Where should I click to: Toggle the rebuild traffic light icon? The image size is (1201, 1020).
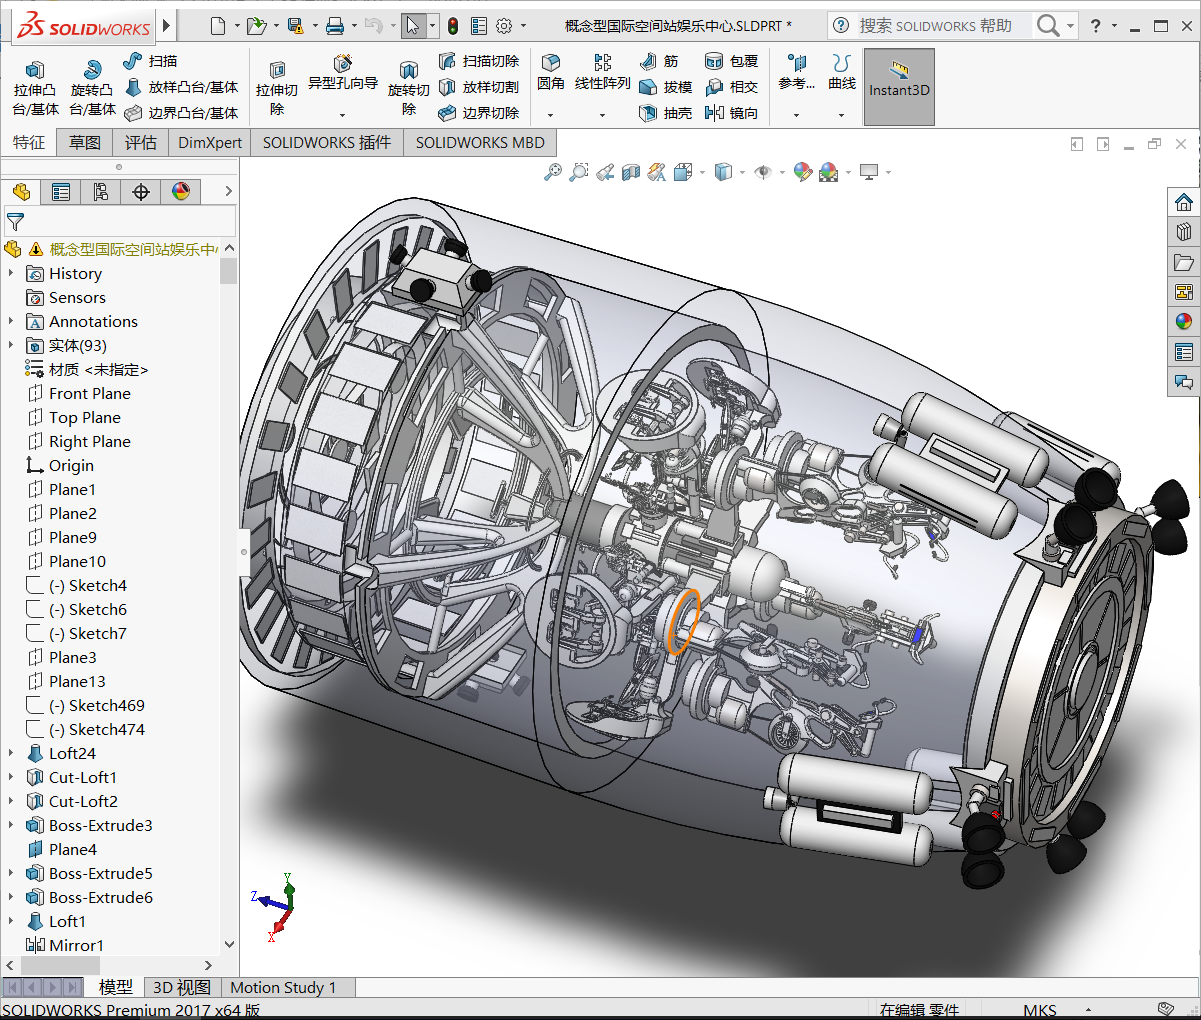coord(453,26)
